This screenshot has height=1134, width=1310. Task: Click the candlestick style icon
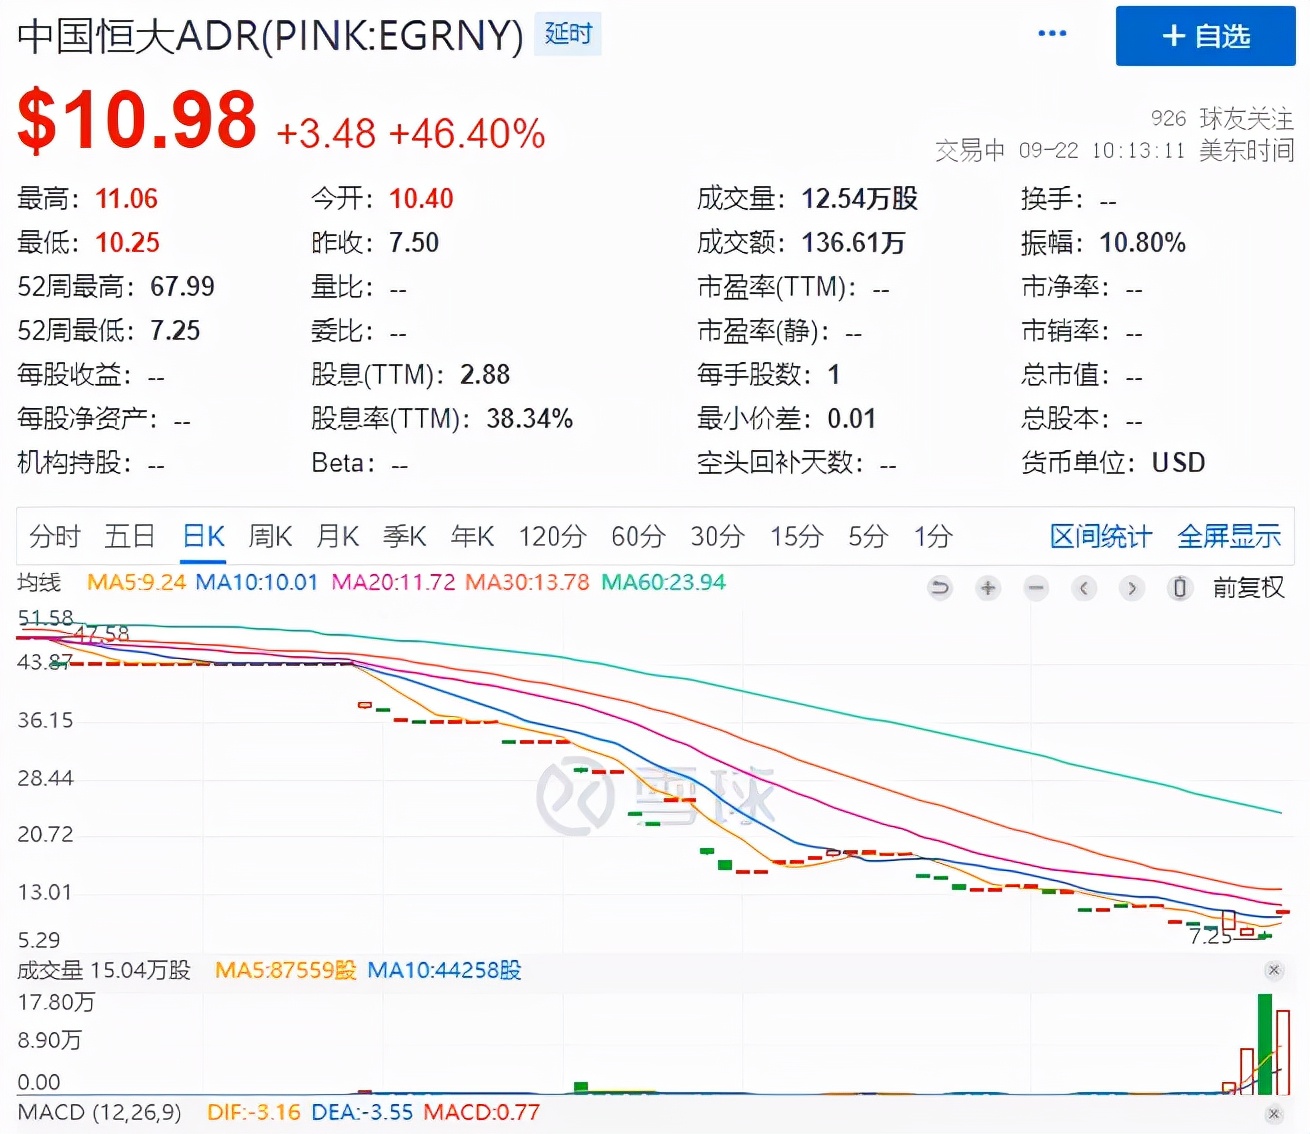[x=1180, y=588]
